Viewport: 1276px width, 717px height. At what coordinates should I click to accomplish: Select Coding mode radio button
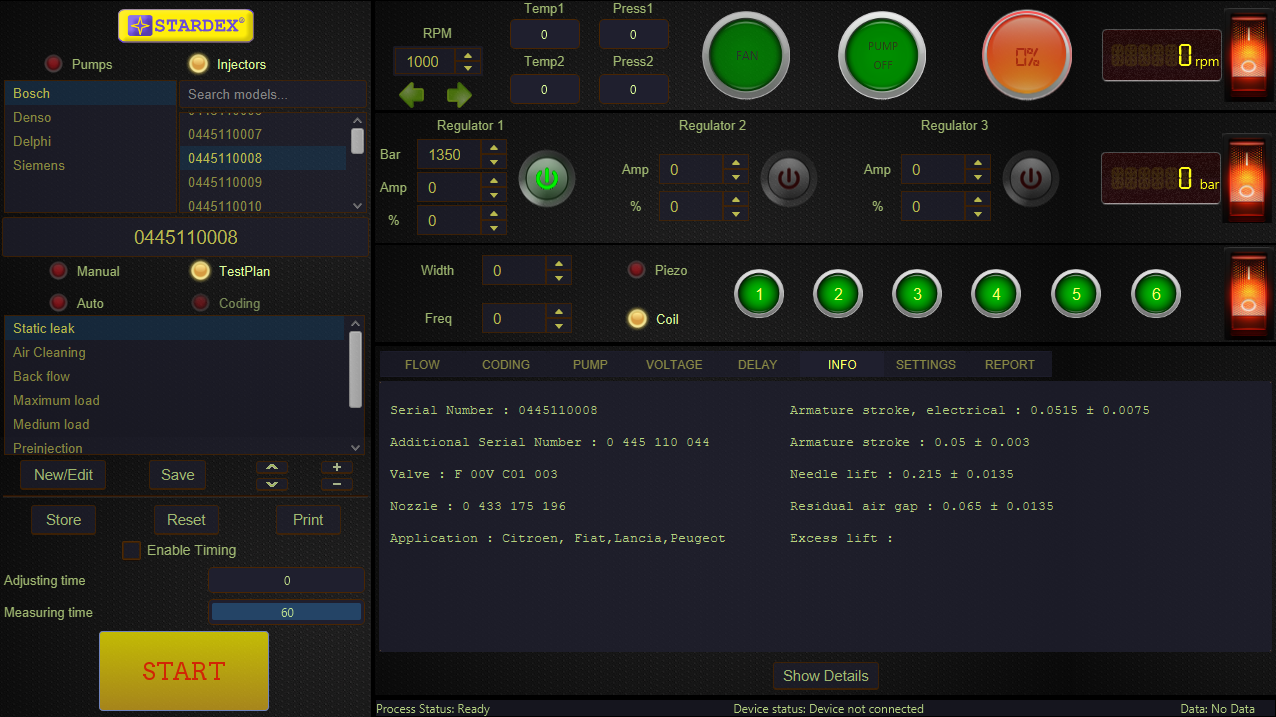200,303
